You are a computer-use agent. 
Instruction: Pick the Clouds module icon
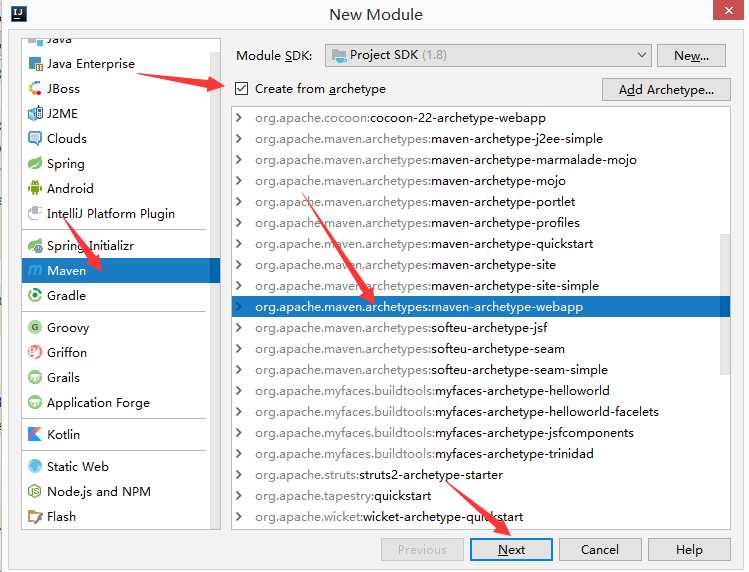pyautogui.click(x=35, y=139)
